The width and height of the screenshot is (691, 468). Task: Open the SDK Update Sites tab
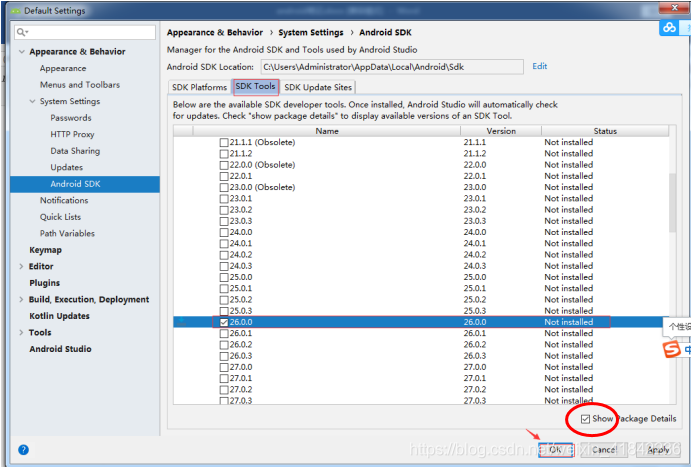coord(318,87)
